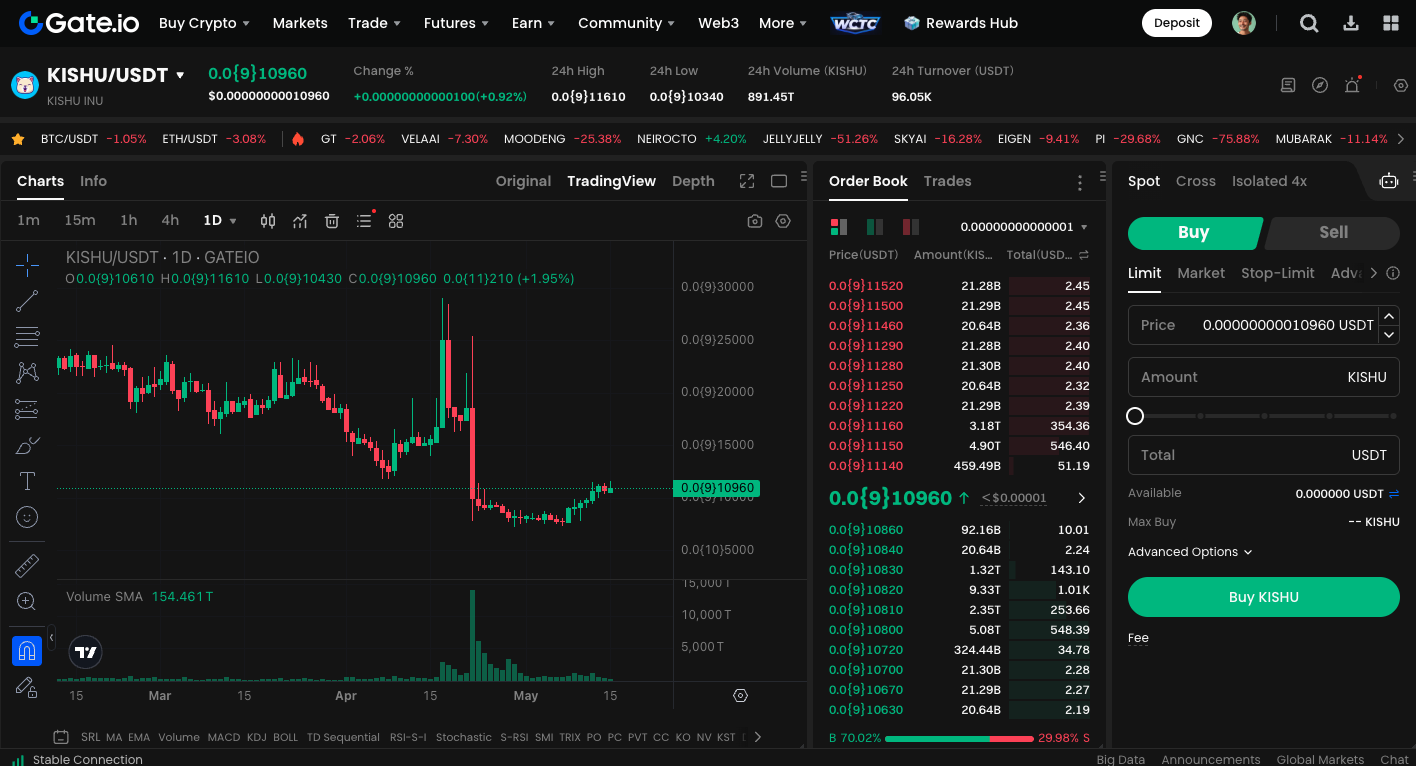Select the brush drawing tool

(27, 445)
